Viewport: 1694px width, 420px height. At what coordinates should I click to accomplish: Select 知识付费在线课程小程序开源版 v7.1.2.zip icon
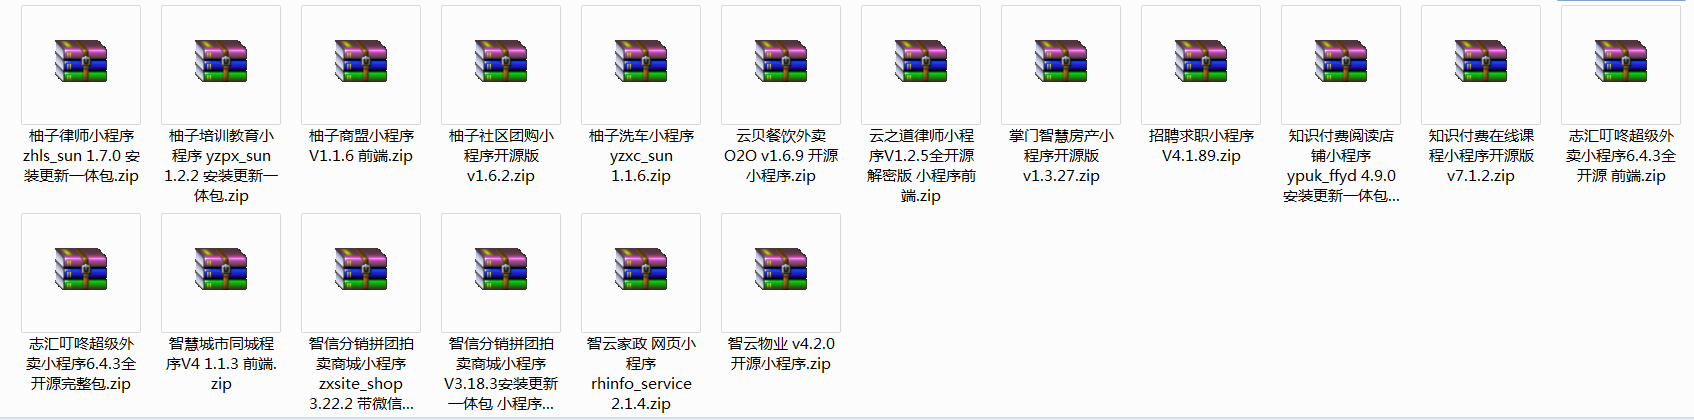pos(1481,62)
